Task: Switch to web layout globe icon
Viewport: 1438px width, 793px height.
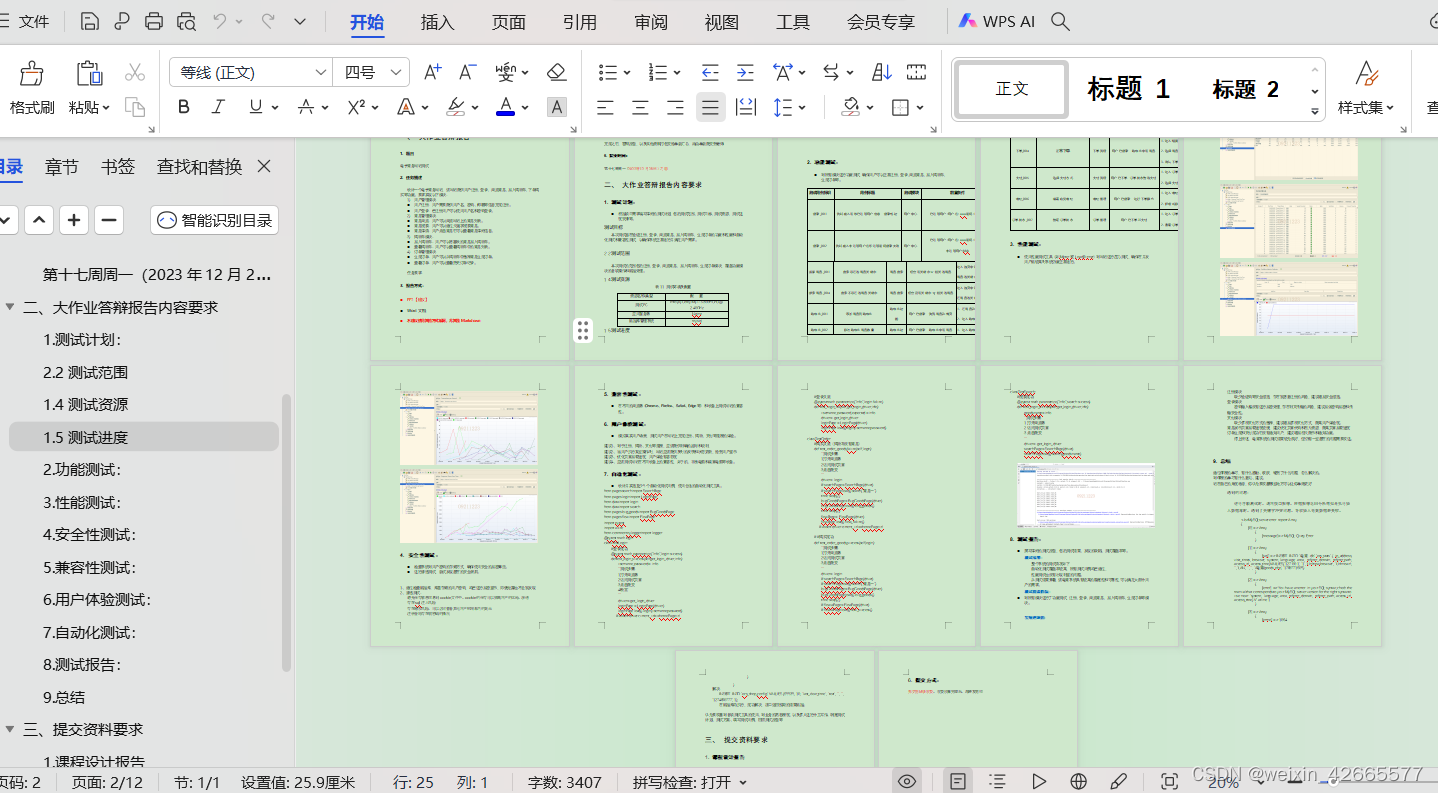Action: click(x=1078, y=781)
